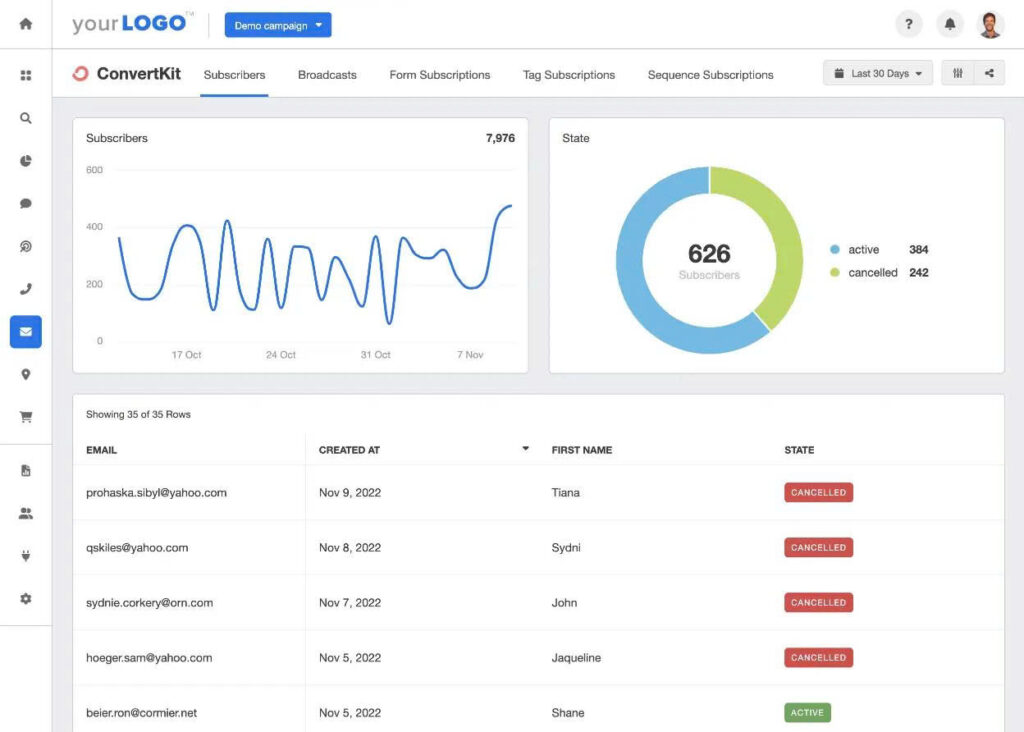Open the Last 30 Days date range dropdown
This screenshot has width=1024, height=732.
click(x=877, y=72)
